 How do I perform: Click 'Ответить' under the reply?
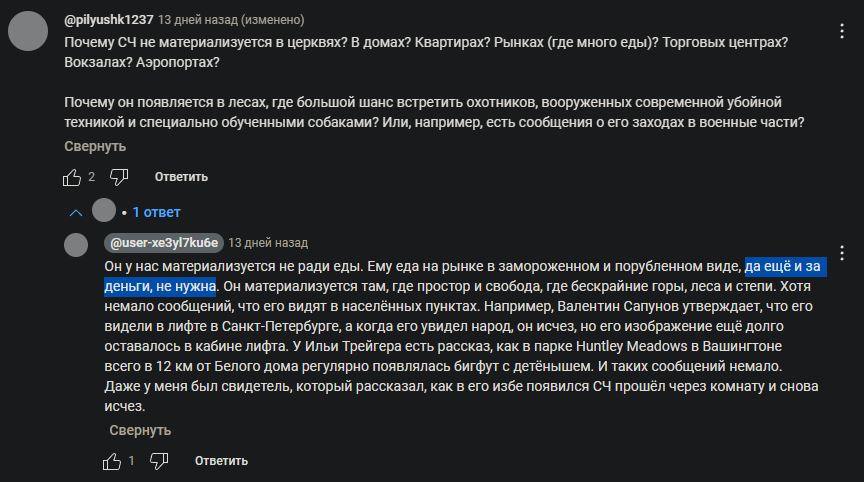click(x=222, y=461)
